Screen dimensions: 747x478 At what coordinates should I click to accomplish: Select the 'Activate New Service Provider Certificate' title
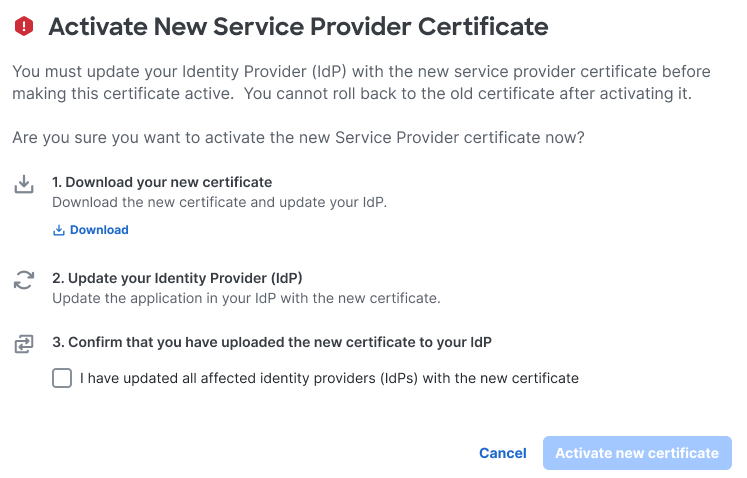point(298,27)
